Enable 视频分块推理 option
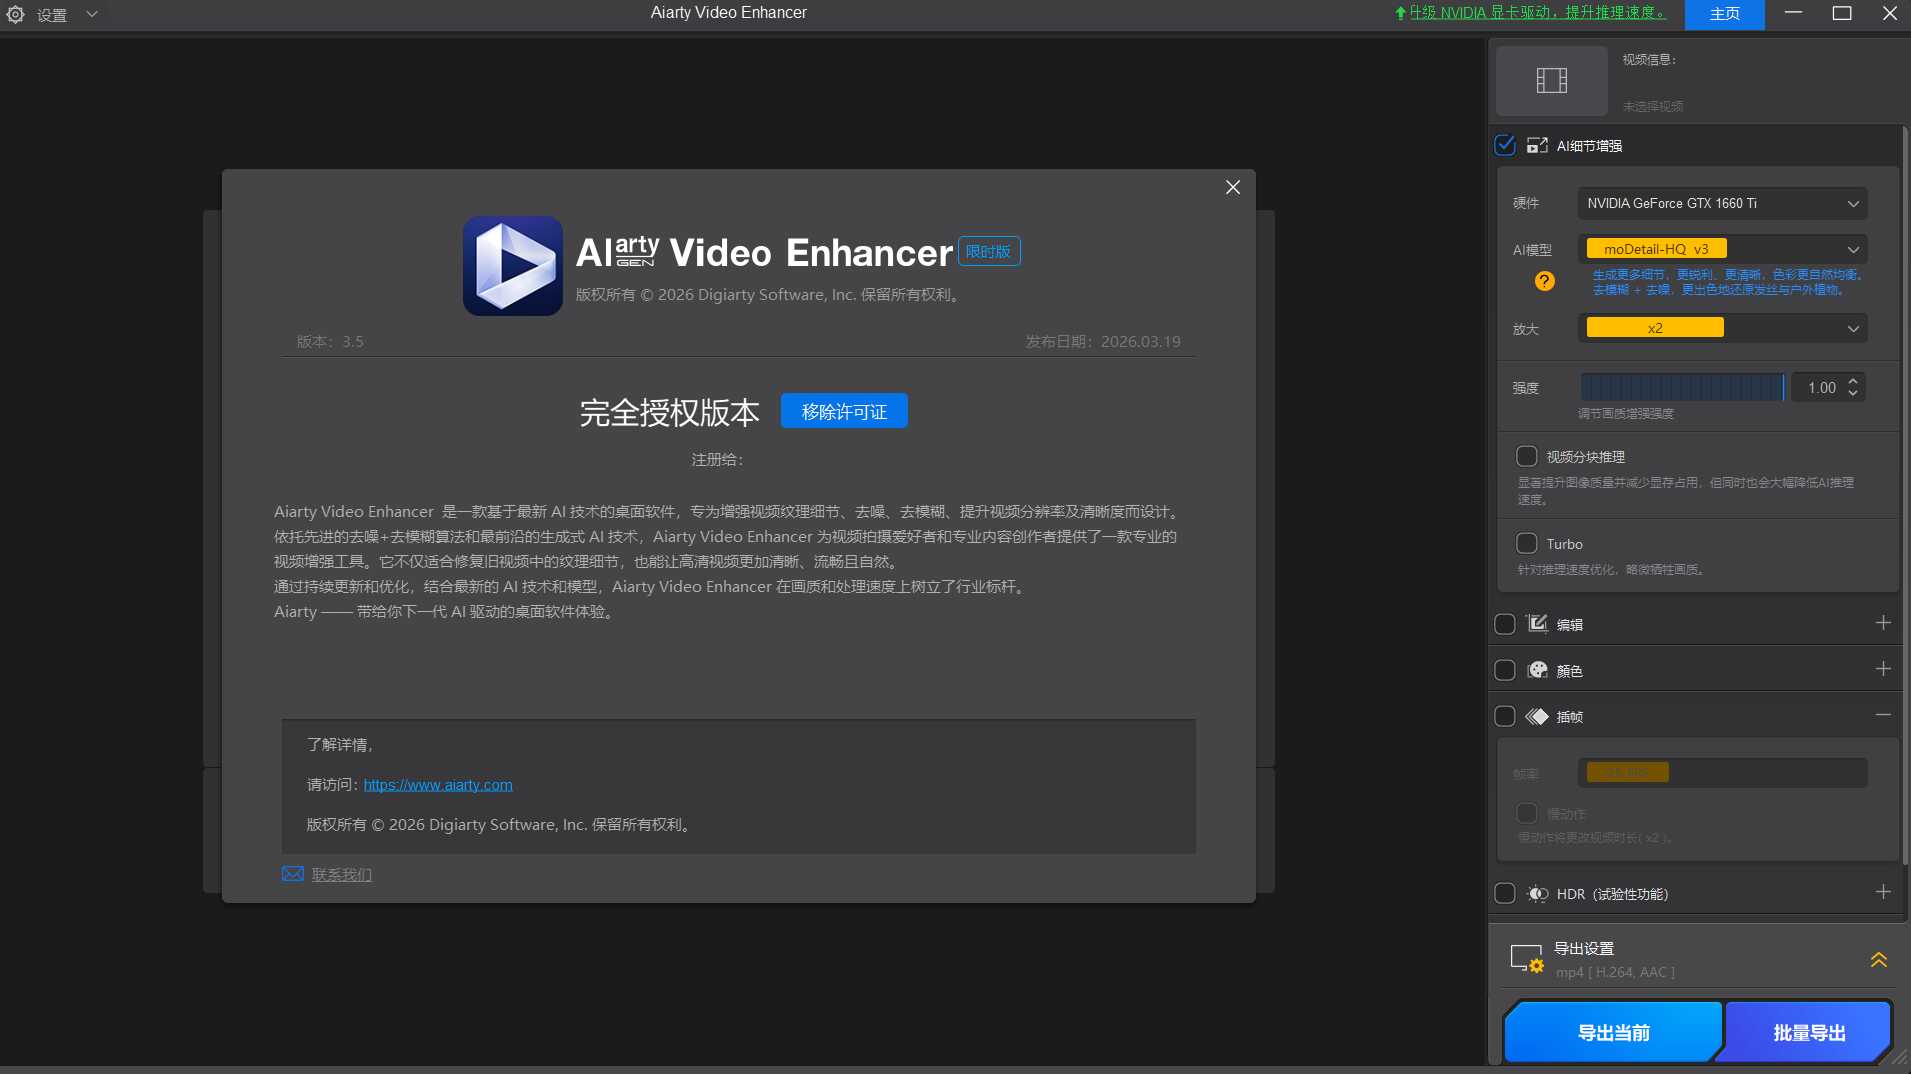This screenshot has width=1911, height=1074. [1528, 456]
